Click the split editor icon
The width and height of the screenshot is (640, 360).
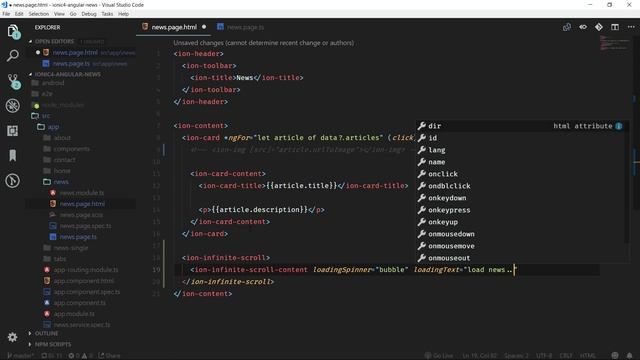(x=615, y=27)
